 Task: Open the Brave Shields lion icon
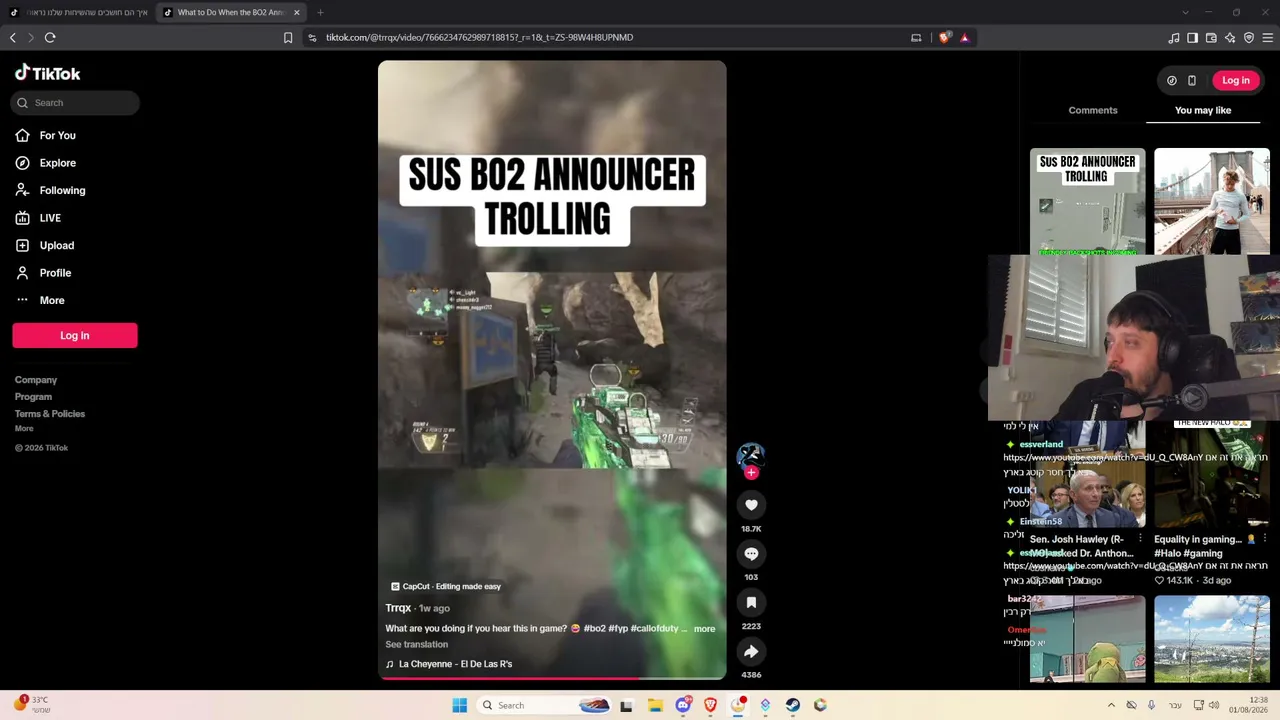[944, 38]
